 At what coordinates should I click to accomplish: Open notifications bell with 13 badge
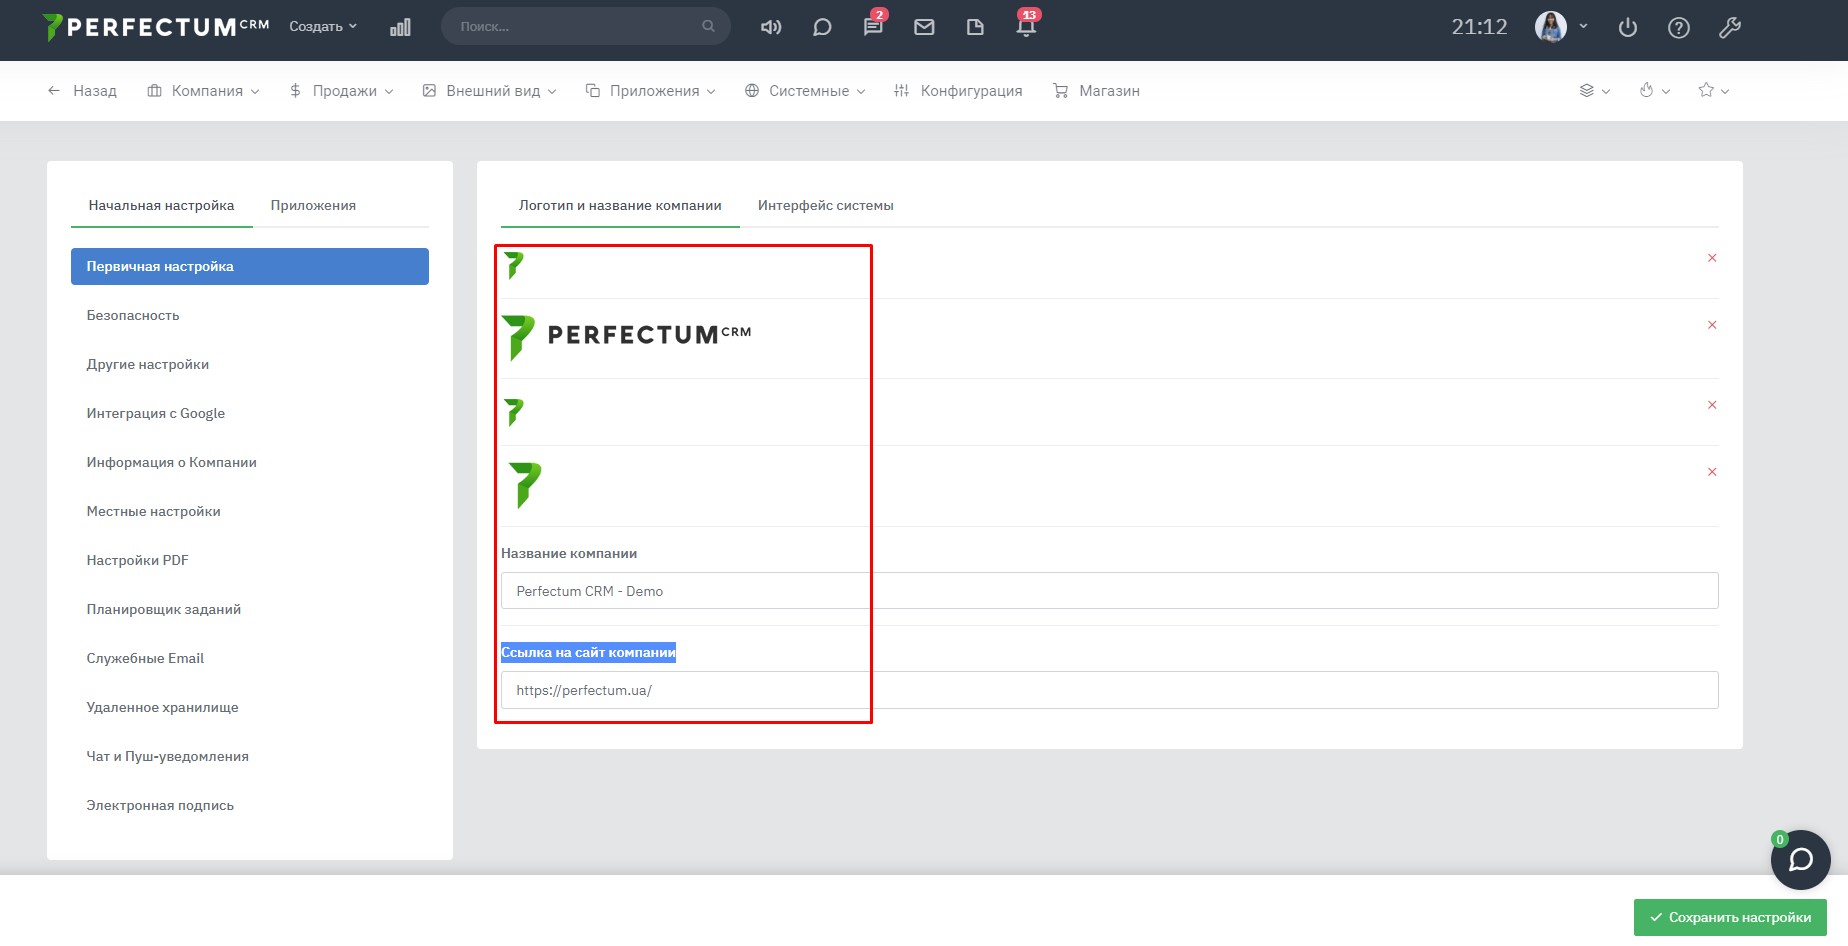point(1026,27)
